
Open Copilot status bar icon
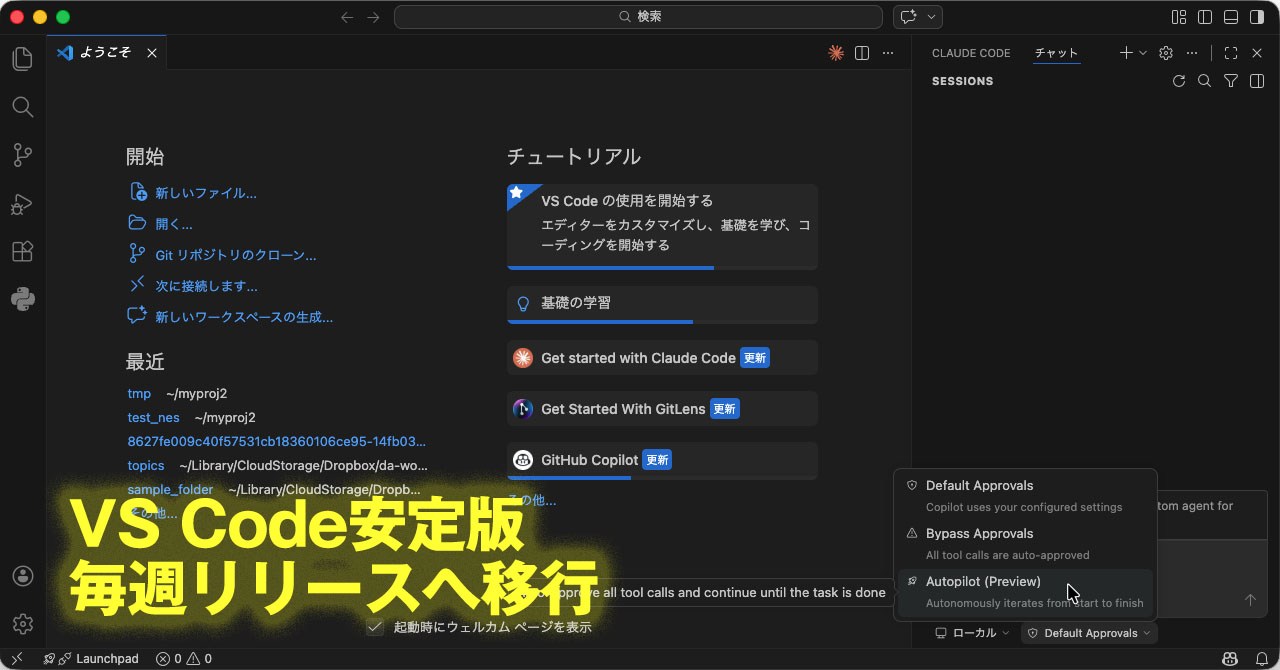(x=1230, y=659)
